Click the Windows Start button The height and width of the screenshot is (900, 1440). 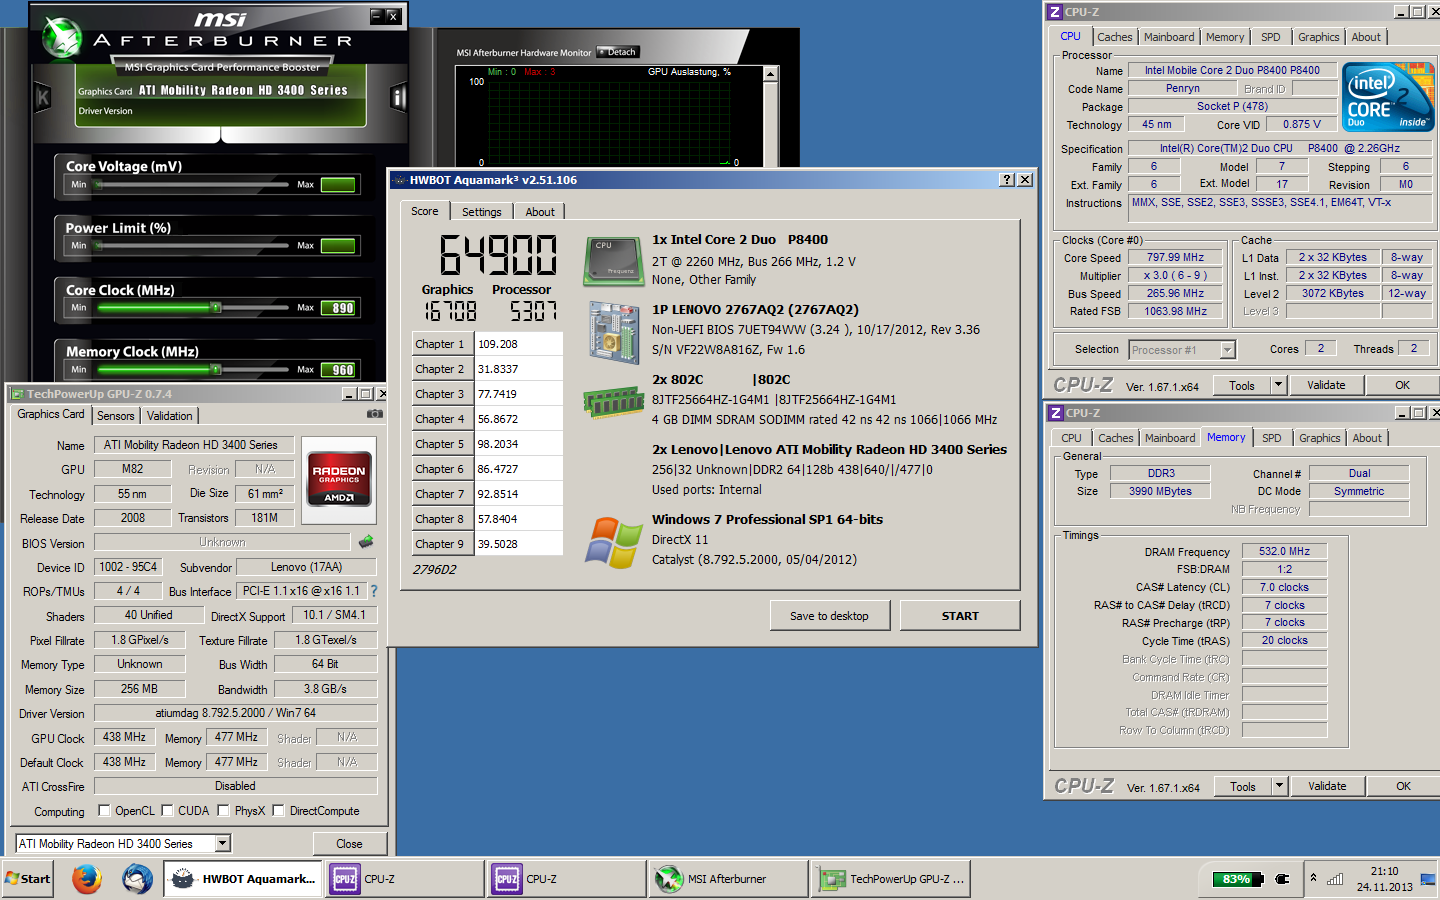[x=27, y=879]
